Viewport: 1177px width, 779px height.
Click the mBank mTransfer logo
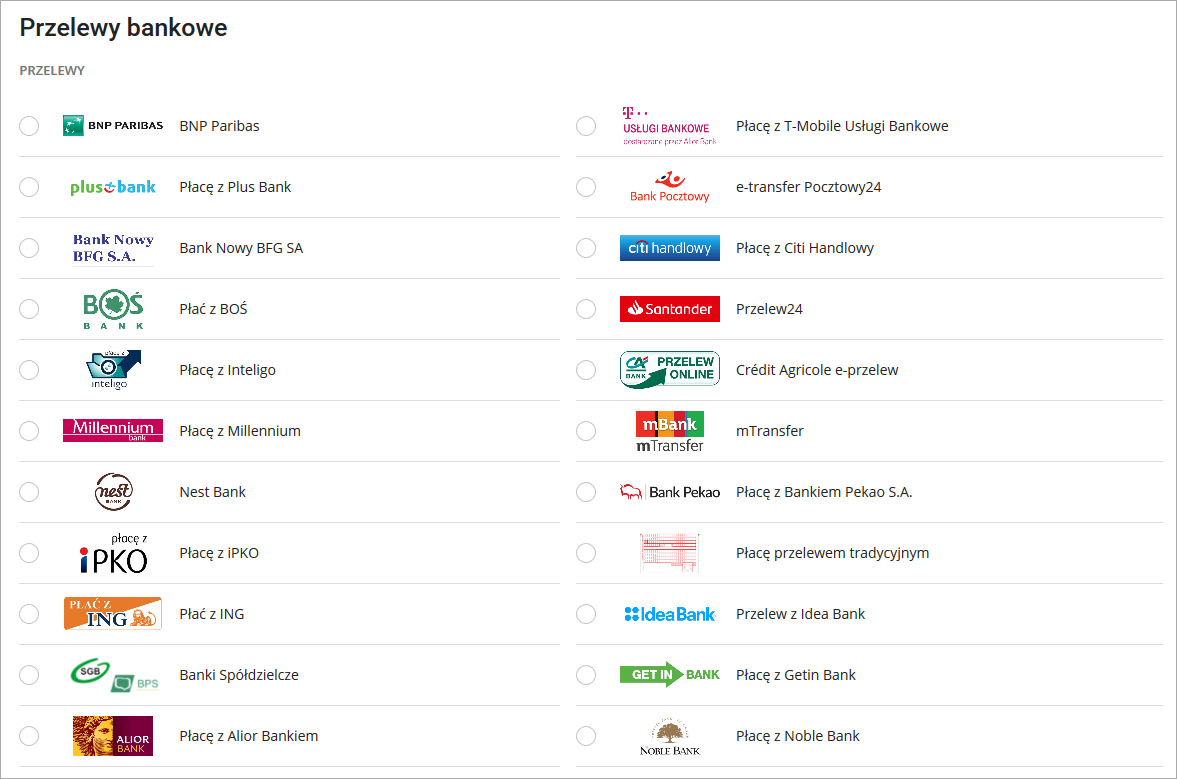tap(669, 431)
